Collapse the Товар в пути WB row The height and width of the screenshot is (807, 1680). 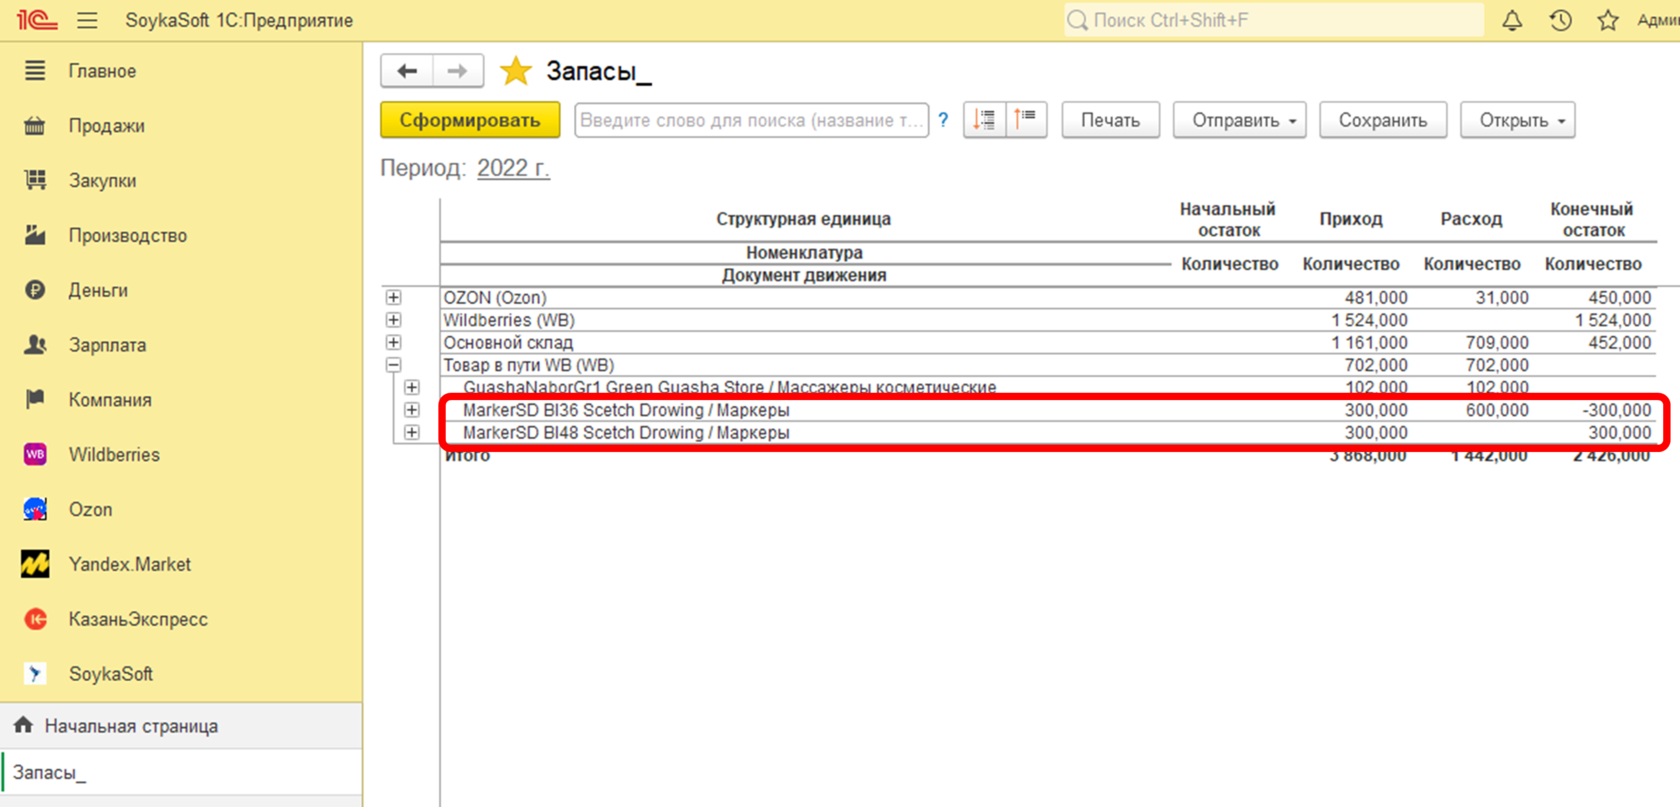coord(394,365)
